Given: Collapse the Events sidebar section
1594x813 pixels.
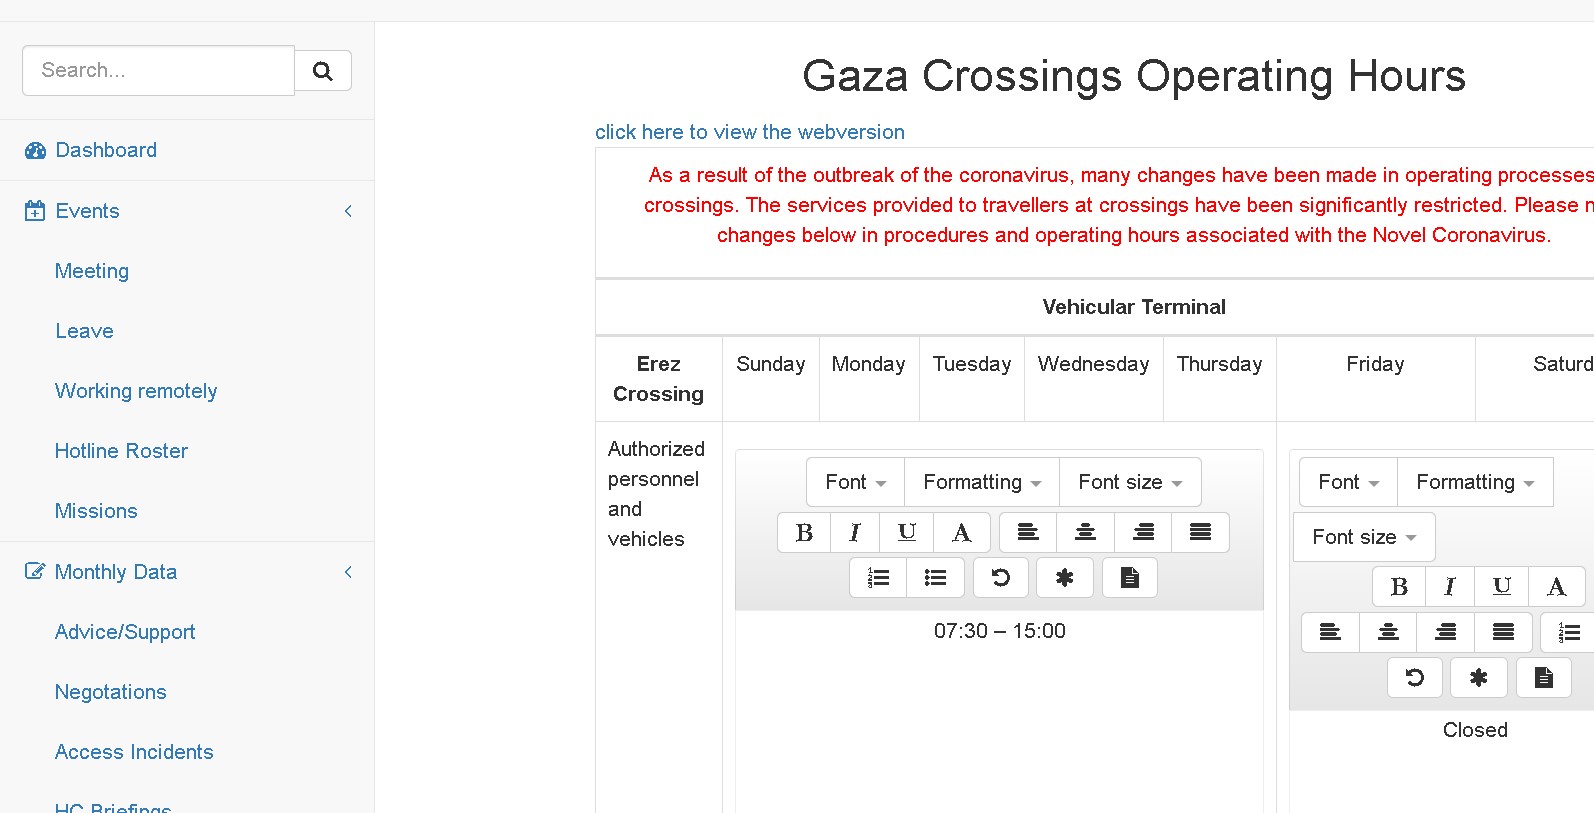Looking at the screenshot, I should pos(348,211).
